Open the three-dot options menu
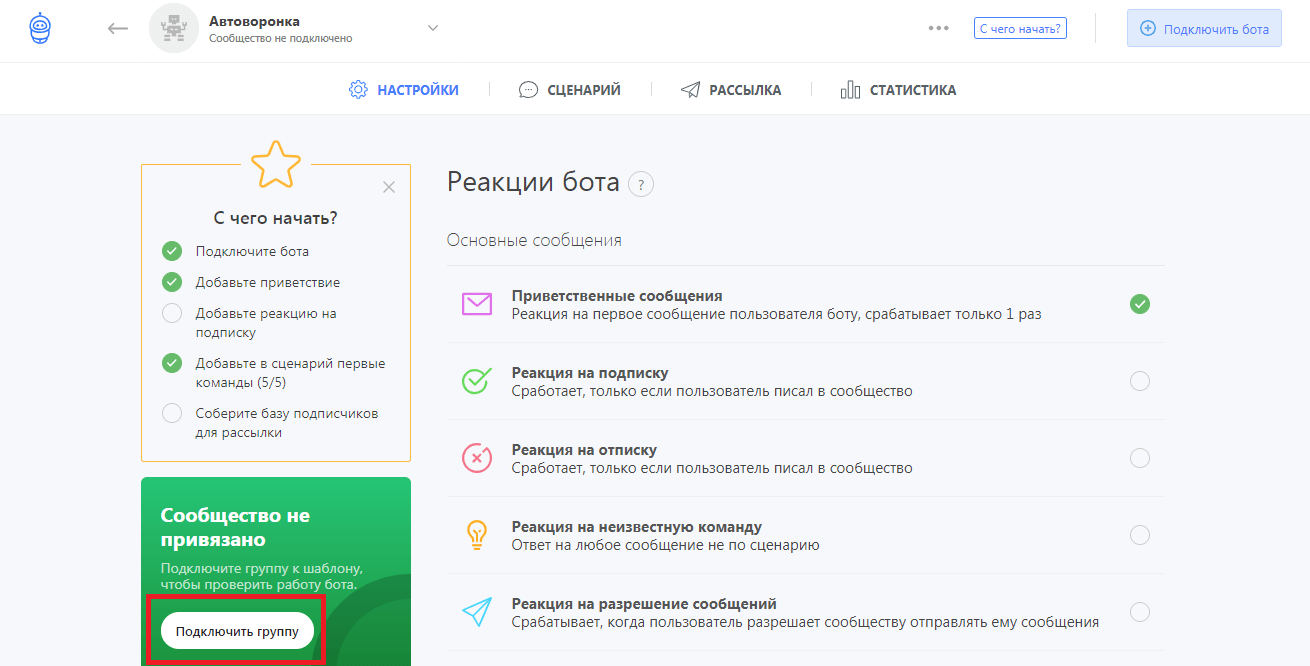The height and width of the screenshot is (666, 1310). (938, 27)
